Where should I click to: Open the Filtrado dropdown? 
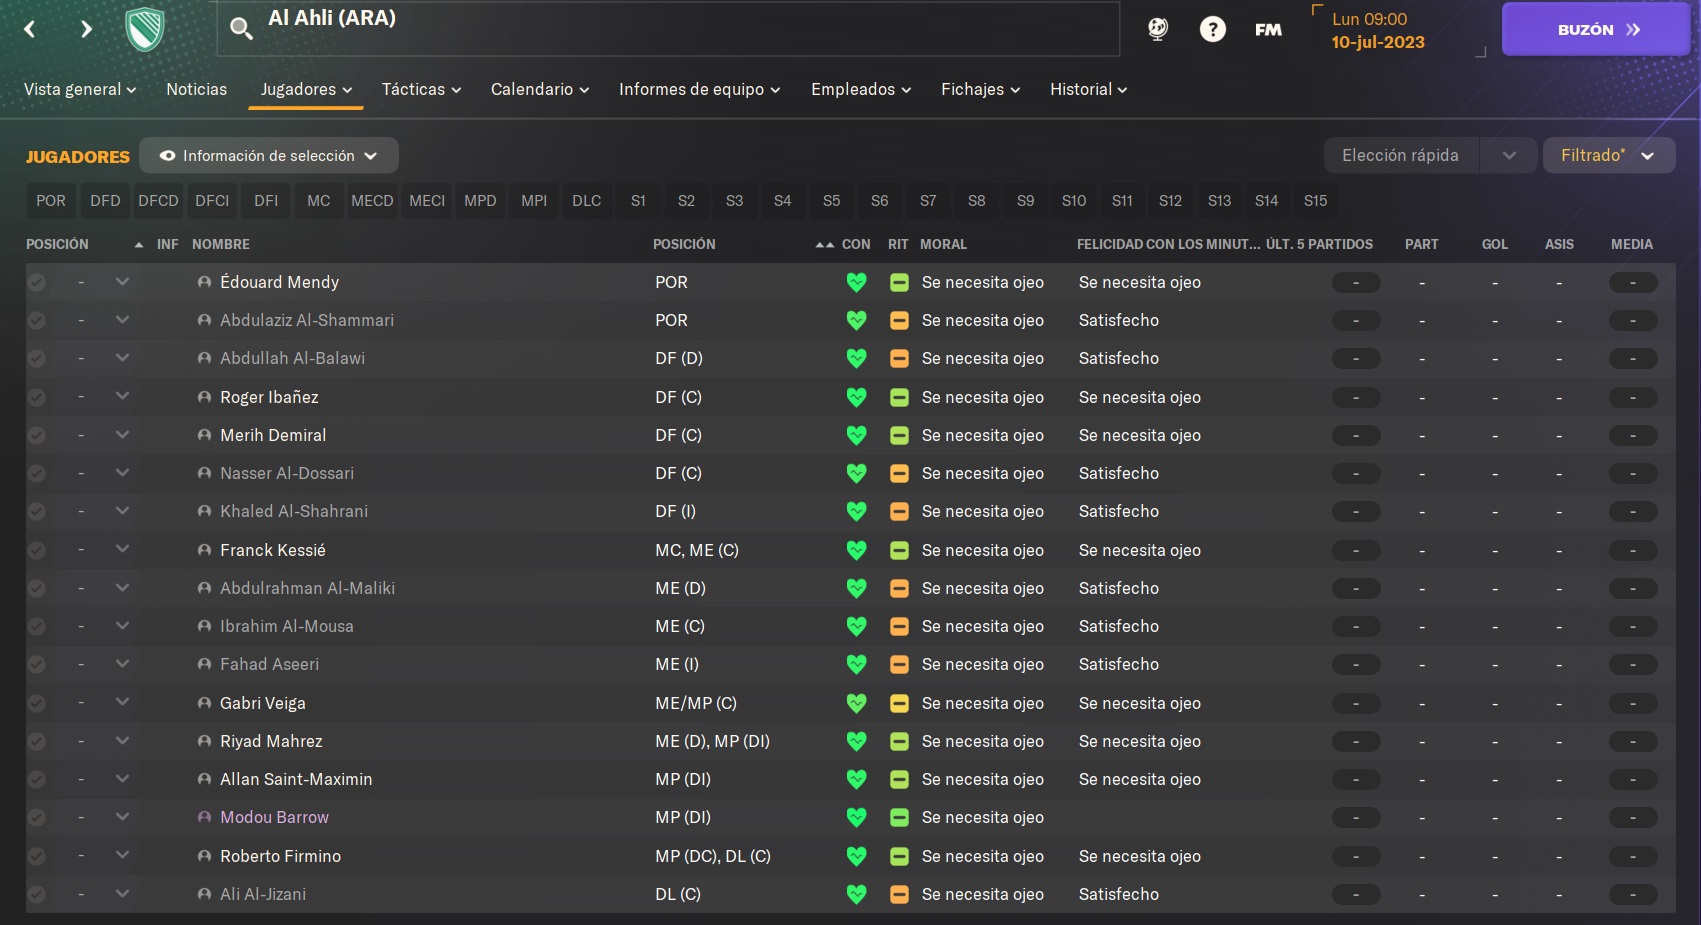(x=1608, y=156)
